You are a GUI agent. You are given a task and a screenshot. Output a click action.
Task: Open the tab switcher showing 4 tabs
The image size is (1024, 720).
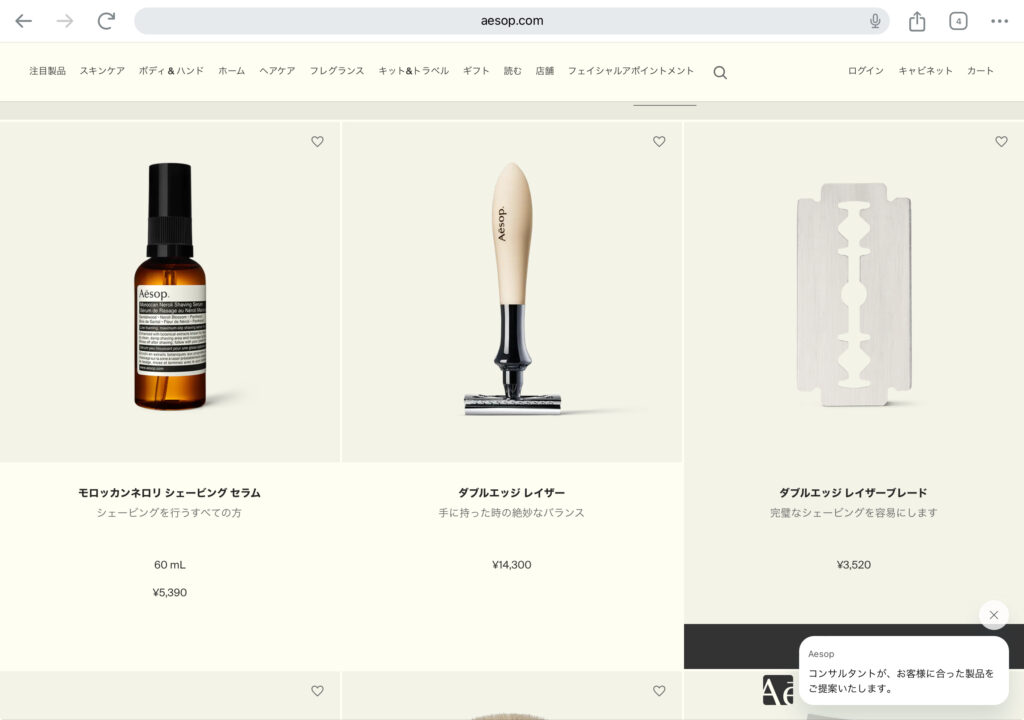point(958,21)
